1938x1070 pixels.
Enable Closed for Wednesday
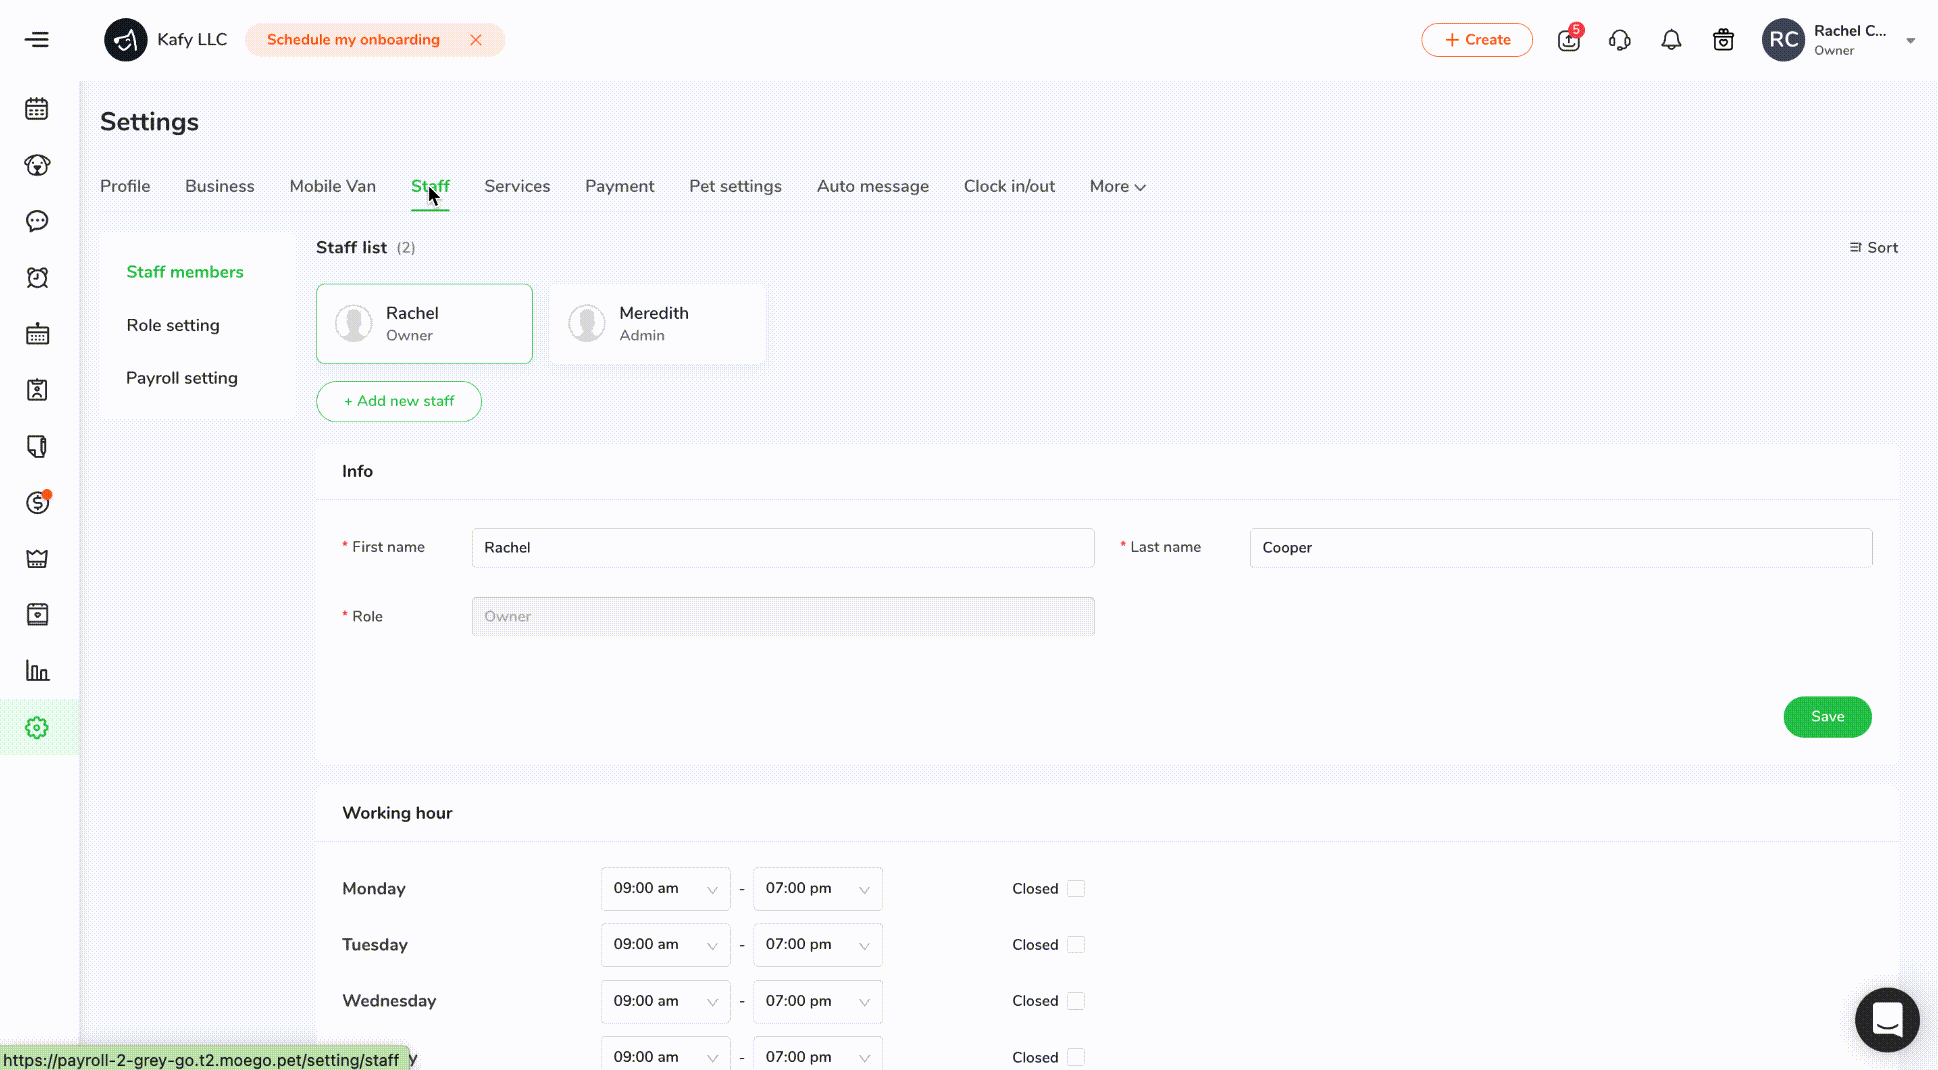pos(1076,1000)
